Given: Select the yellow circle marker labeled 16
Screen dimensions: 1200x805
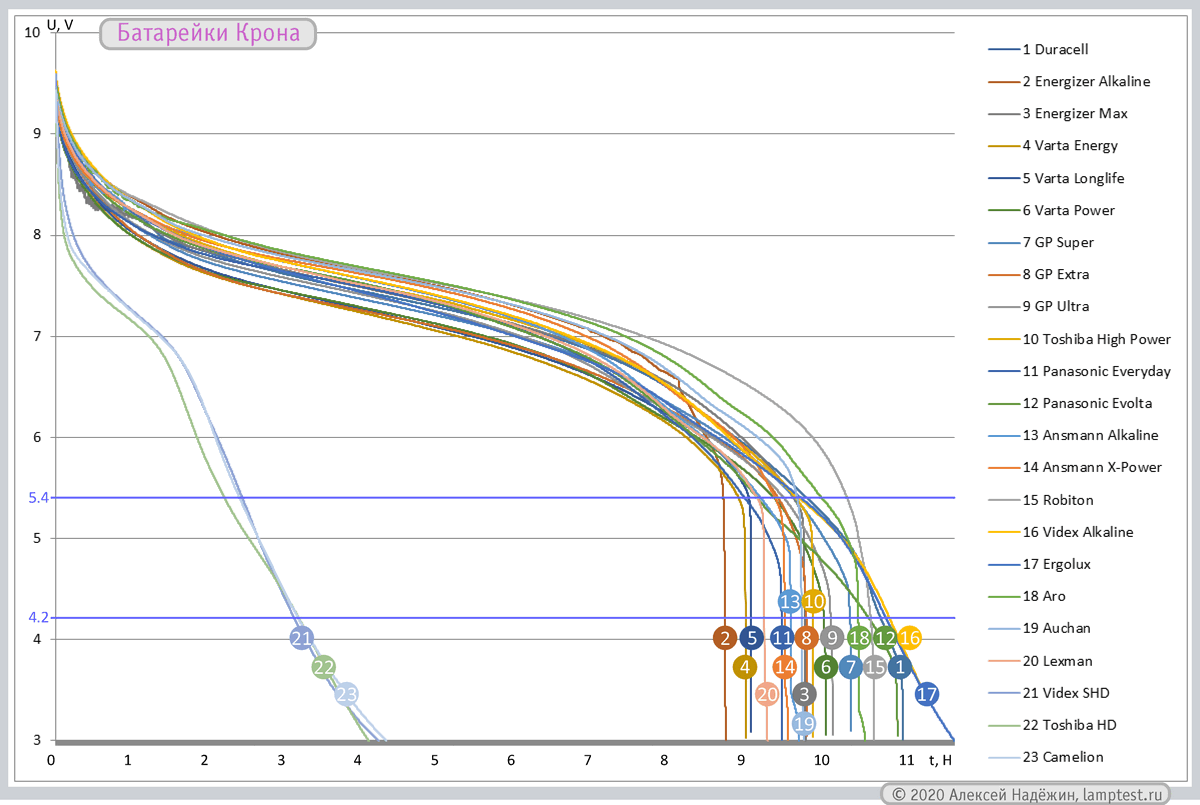Looking at the screenshot, I should coord(909,638).
